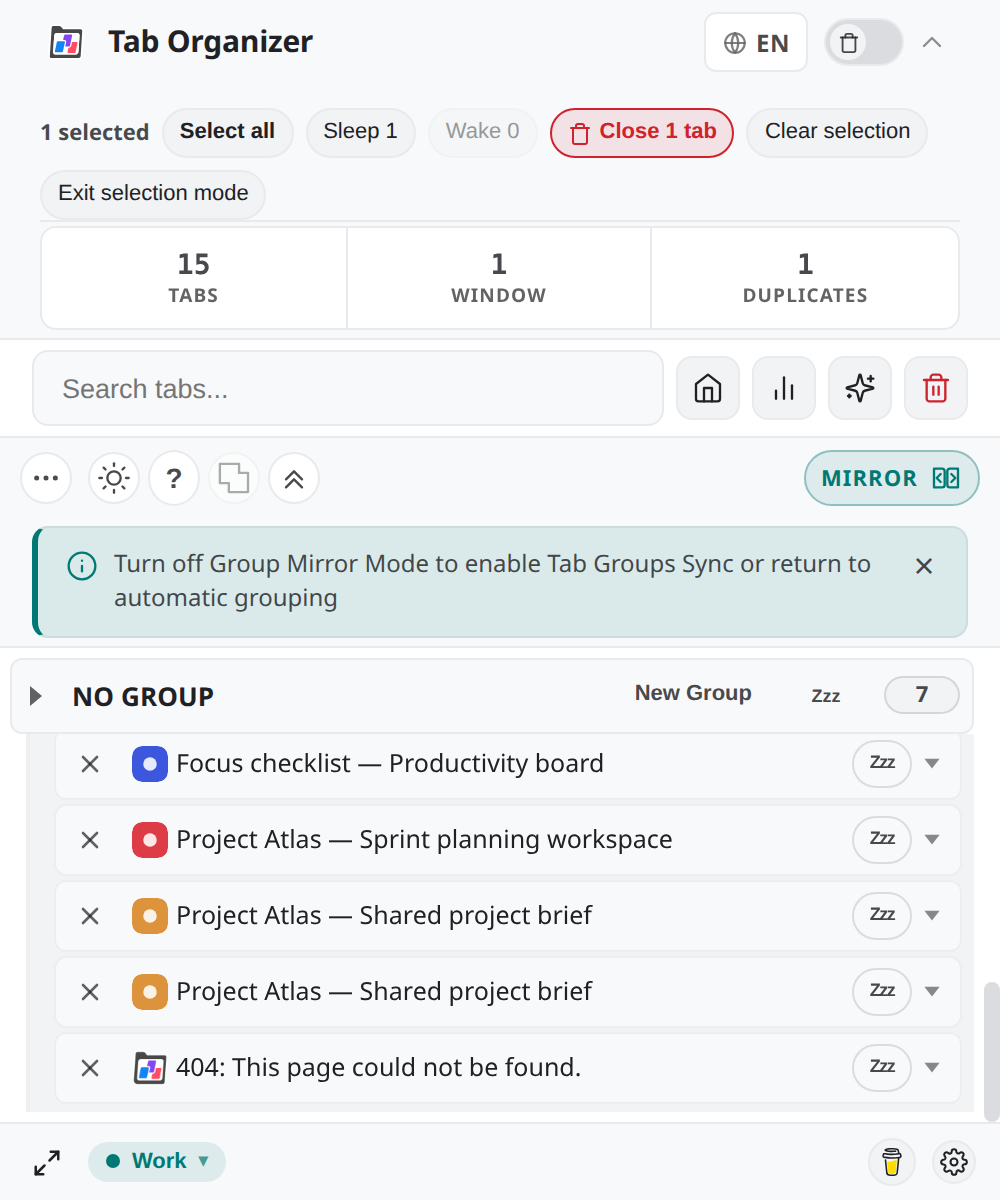1000x1200 pixels.
Task: Close the Sprint planning workspace tab with its X
Action: pos(90,840)
